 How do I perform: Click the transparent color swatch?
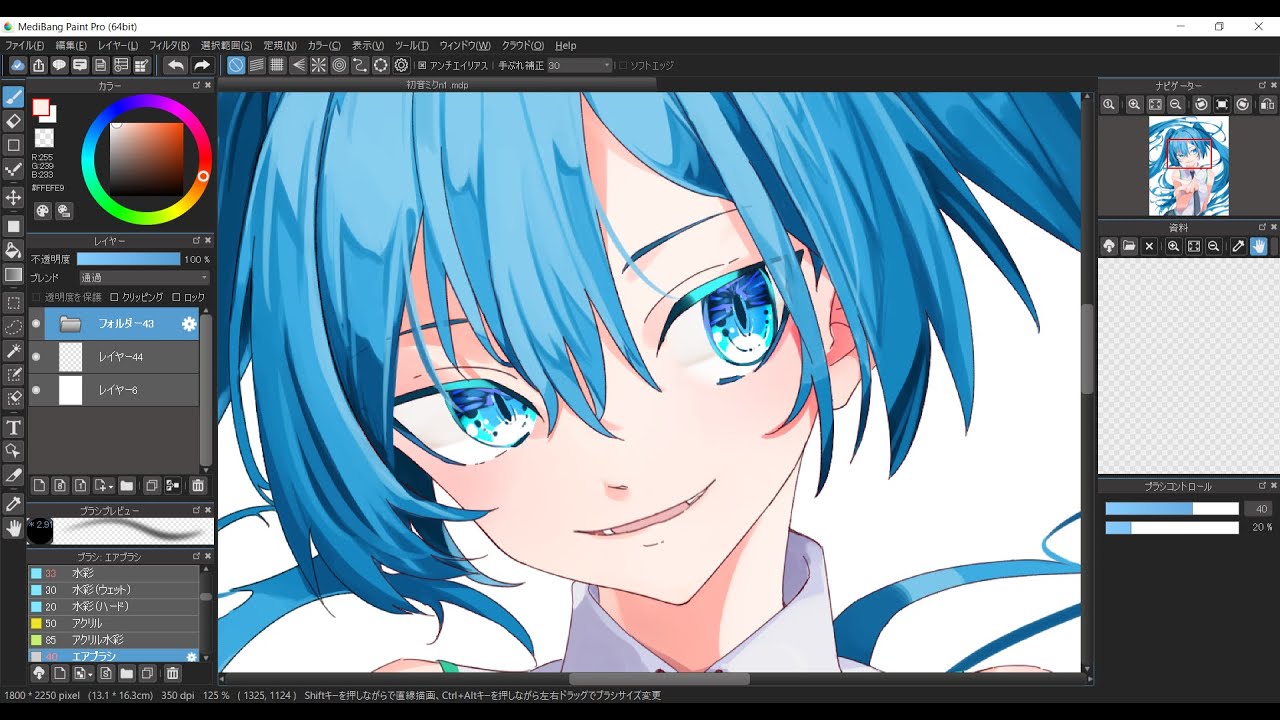tap(44, 138)
